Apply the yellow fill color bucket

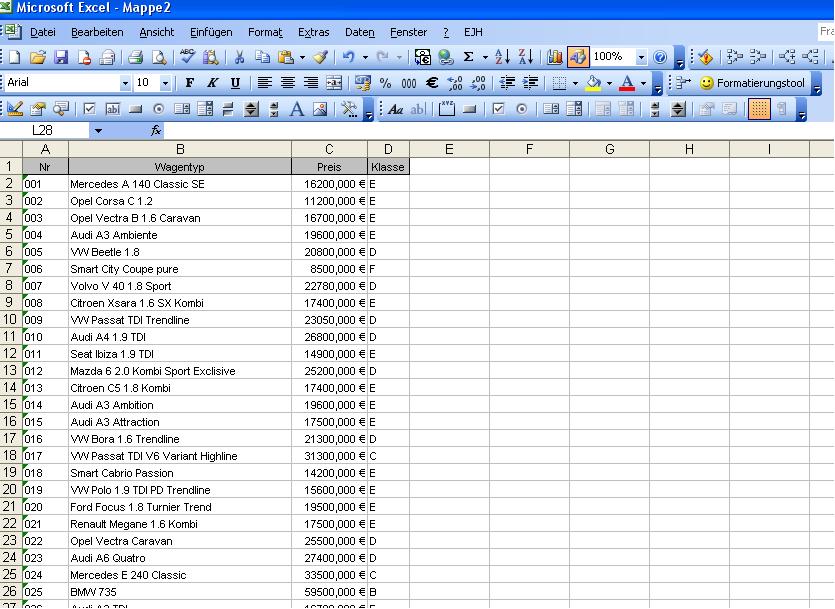(x=593, y=83)
